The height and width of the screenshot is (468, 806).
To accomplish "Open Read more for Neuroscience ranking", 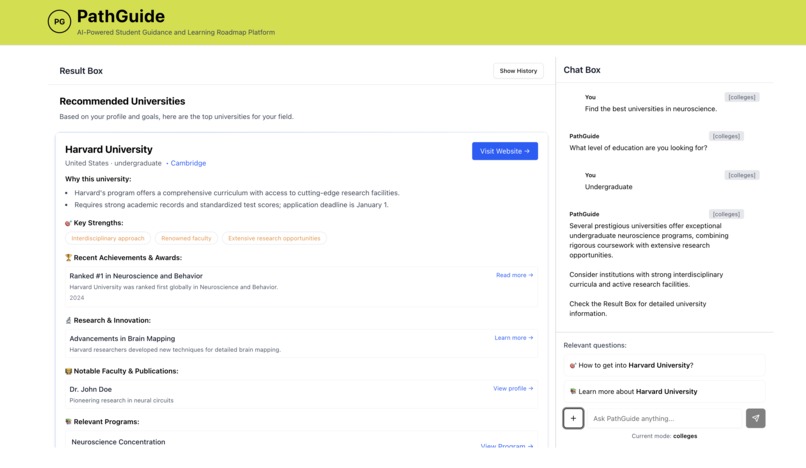I will (x=515, y=275).
